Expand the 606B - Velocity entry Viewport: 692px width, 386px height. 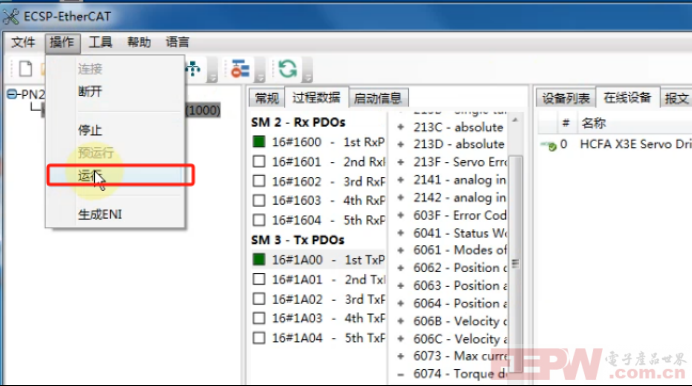click(x=401, y=321)
